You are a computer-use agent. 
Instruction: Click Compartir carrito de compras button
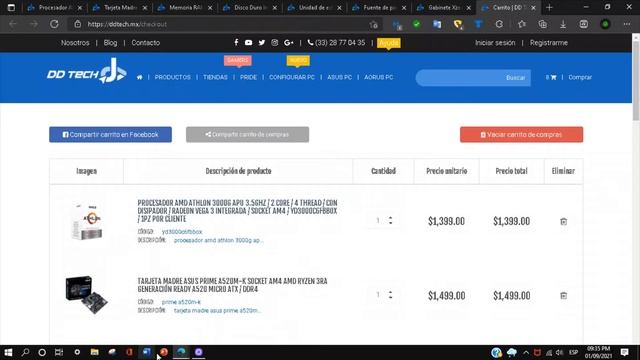247,134
